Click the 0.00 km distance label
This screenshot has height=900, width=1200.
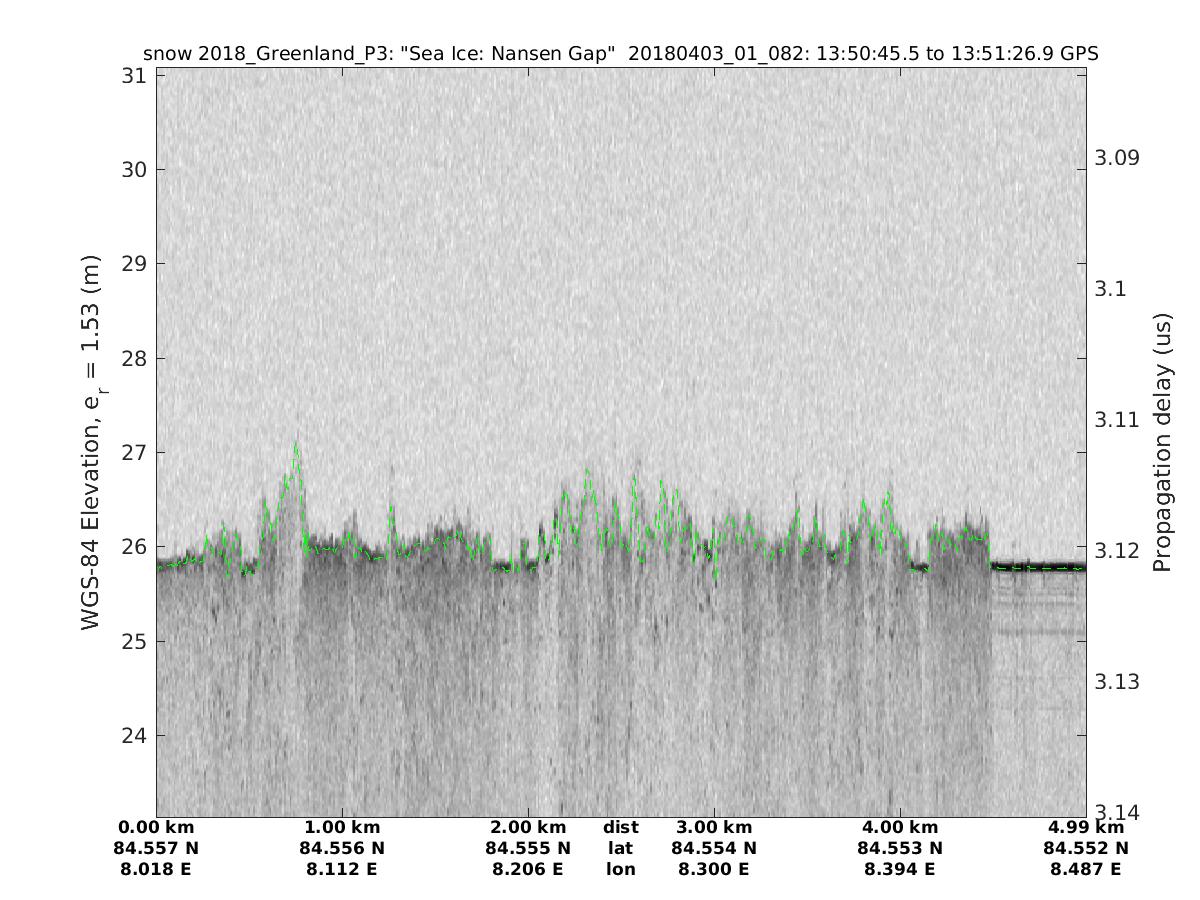point(156,827)
